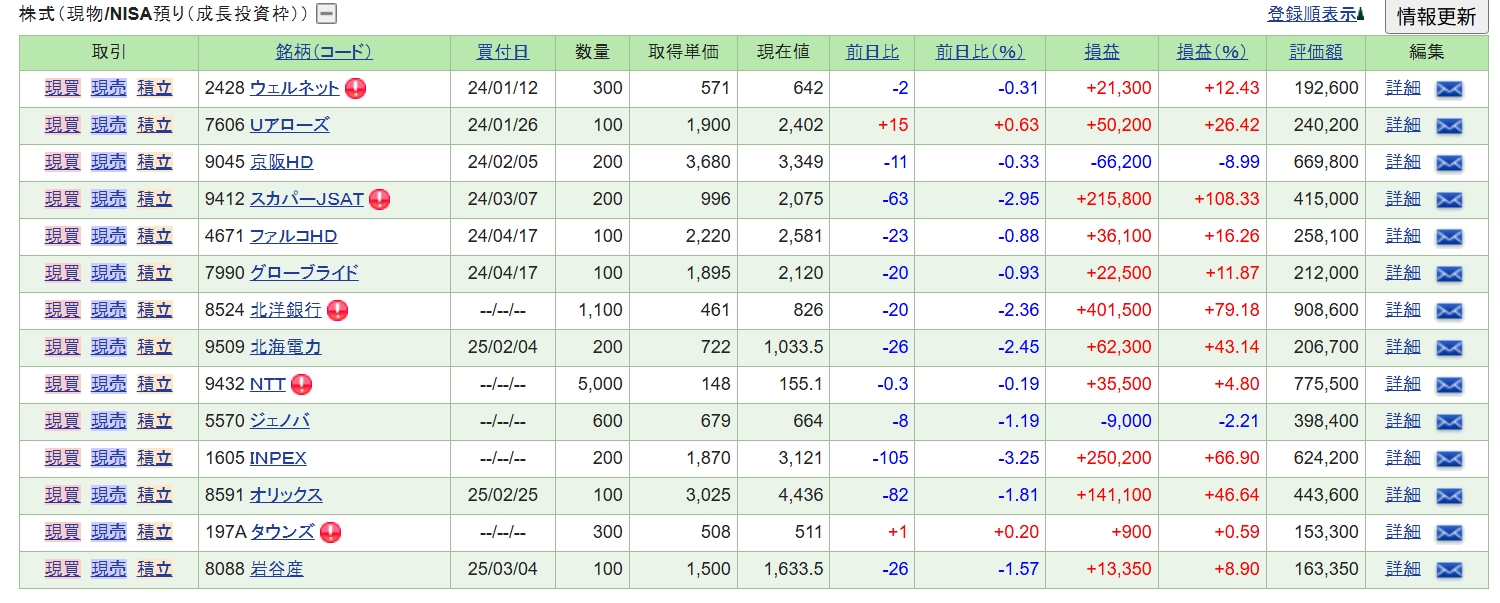Click 現売 for オリックス
The height and width of the screenshot is (603, 1500).
pos(109,495)
